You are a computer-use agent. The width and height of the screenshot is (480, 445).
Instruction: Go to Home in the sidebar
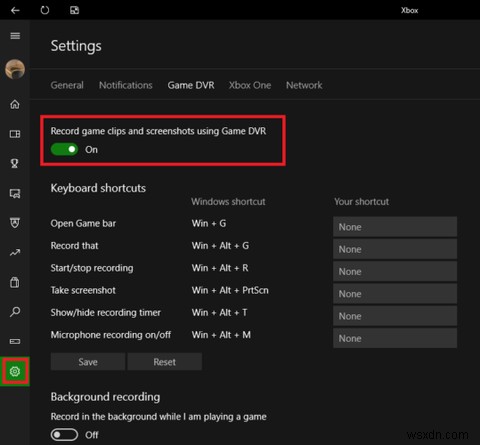(15, 104)
